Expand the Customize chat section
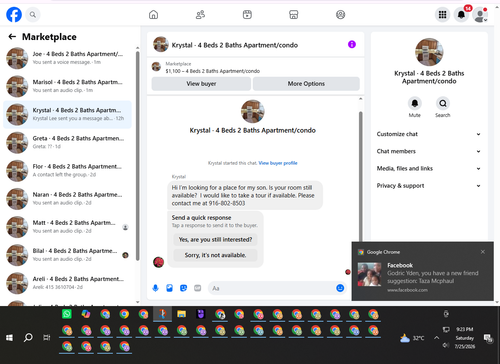Screen dimensions: 500x364 coord(429,134)
